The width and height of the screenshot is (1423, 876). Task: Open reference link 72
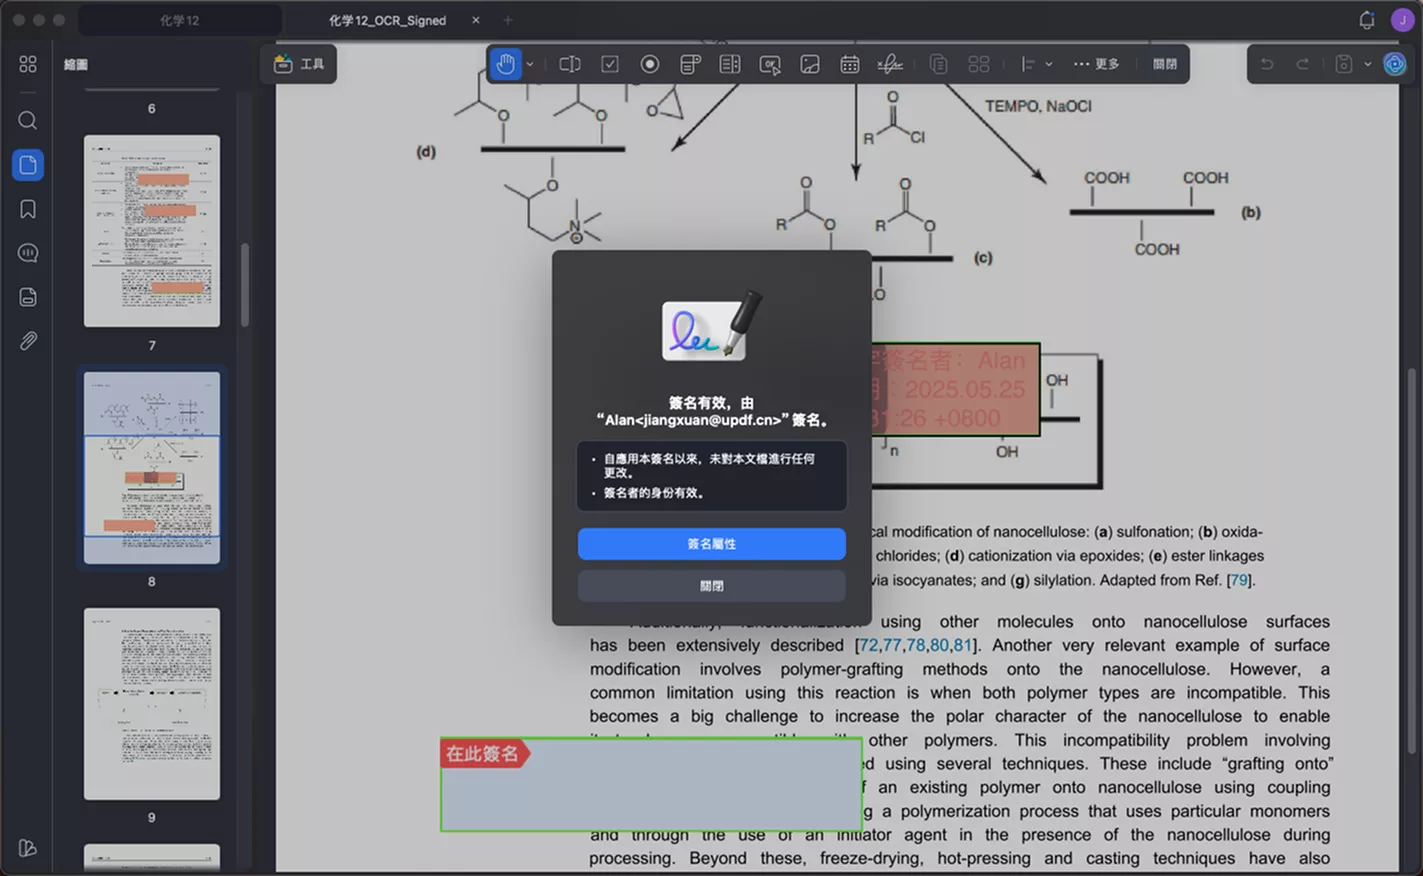[869, 645]
